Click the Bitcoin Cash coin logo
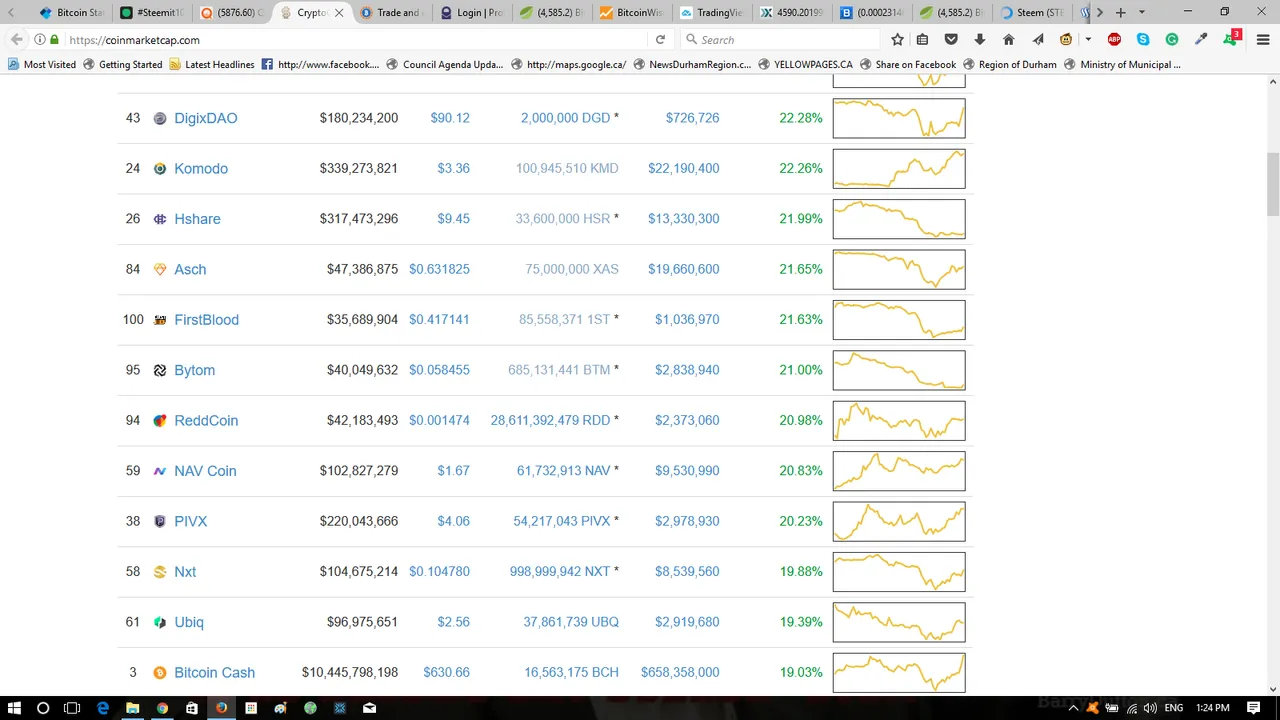 (x=160, y=672)
